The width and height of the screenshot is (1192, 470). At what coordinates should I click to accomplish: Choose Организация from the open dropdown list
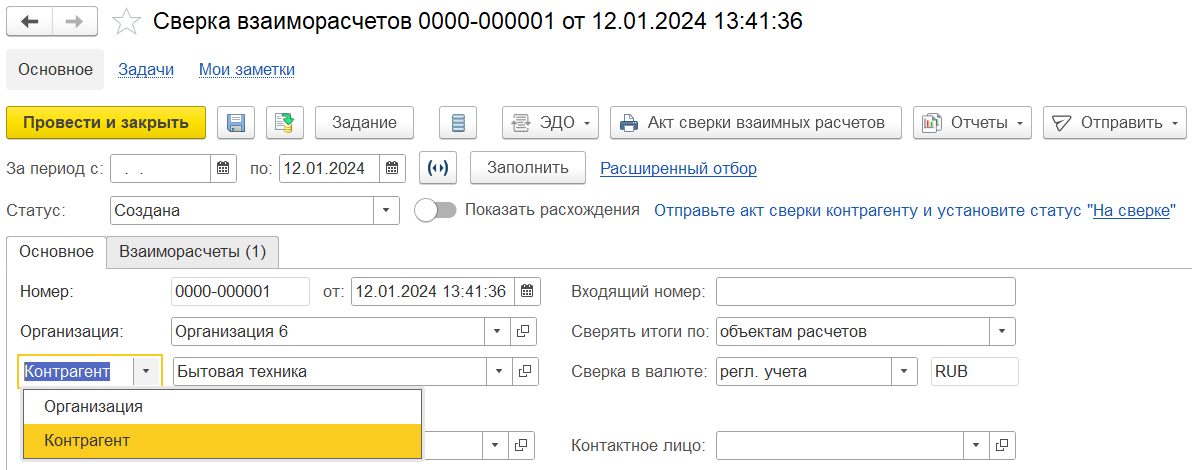94,407
